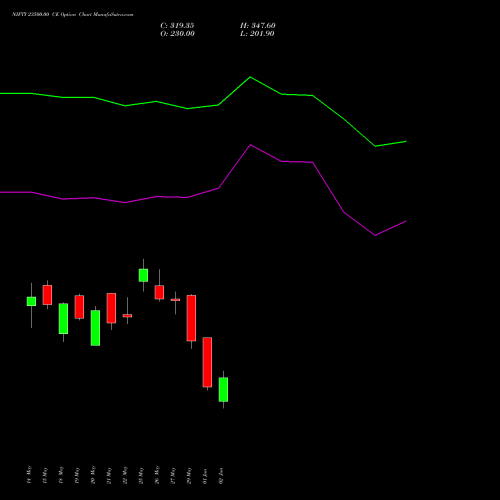500x500 pixels.
Task: Click the peak of the green indicator line
Action: pos(250,77)
